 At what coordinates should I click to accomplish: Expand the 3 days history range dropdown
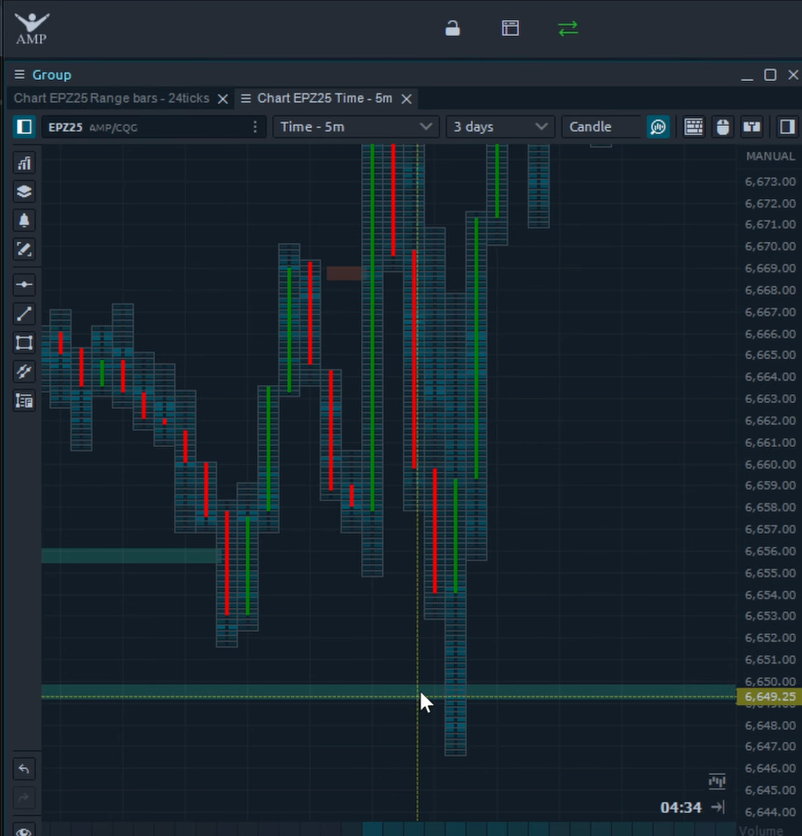click(500, 127)
